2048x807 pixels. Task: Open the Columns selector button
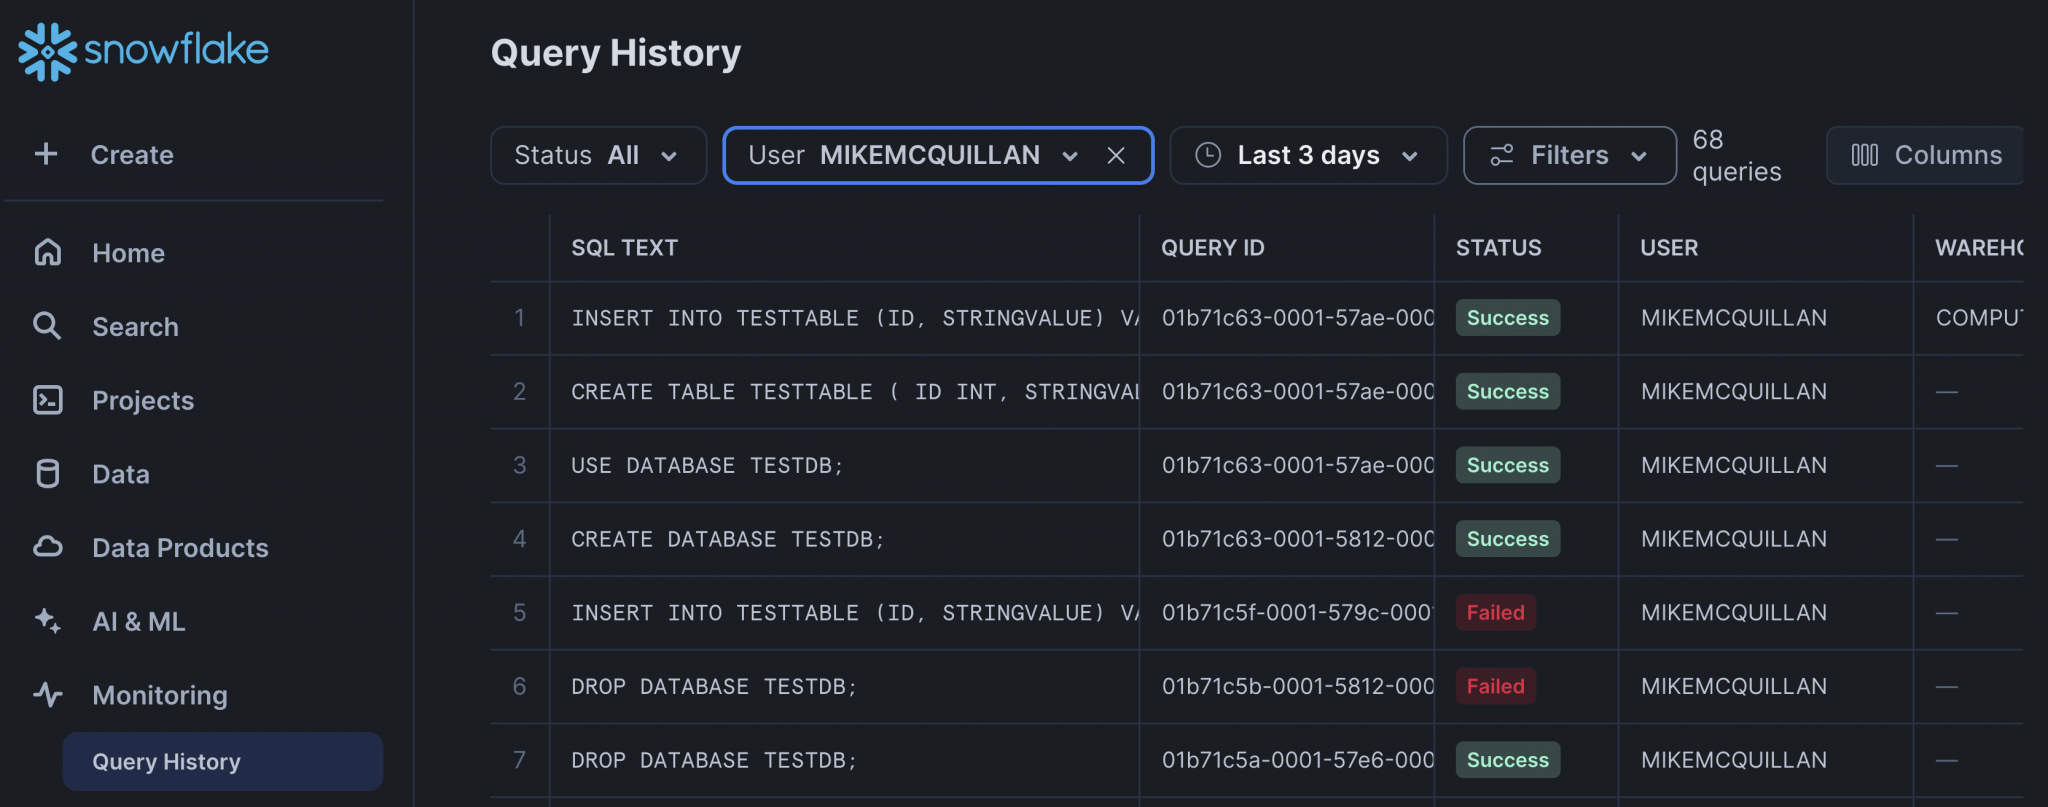[x=1926, y=155]
